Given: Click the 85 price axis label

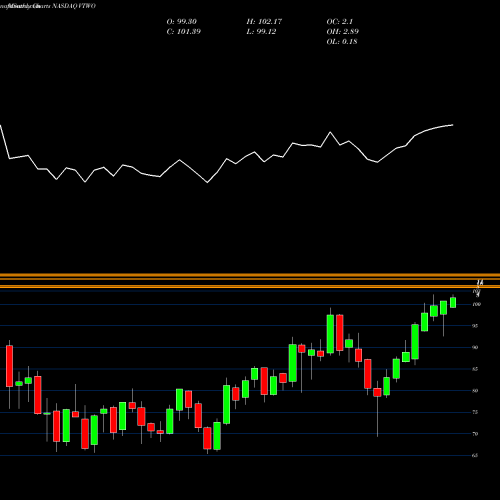Looking at the screenshot, I should click(476, 369).
